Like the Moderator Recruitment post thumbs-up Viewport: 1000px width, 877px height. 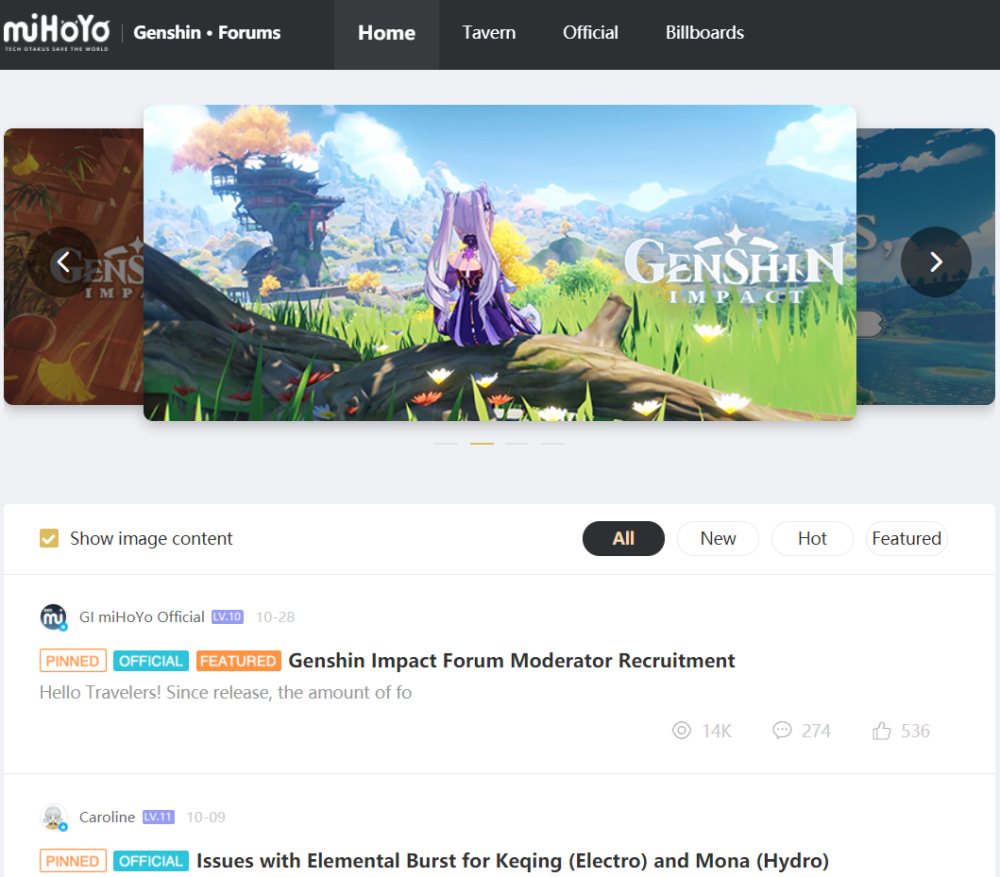point(881,730)
